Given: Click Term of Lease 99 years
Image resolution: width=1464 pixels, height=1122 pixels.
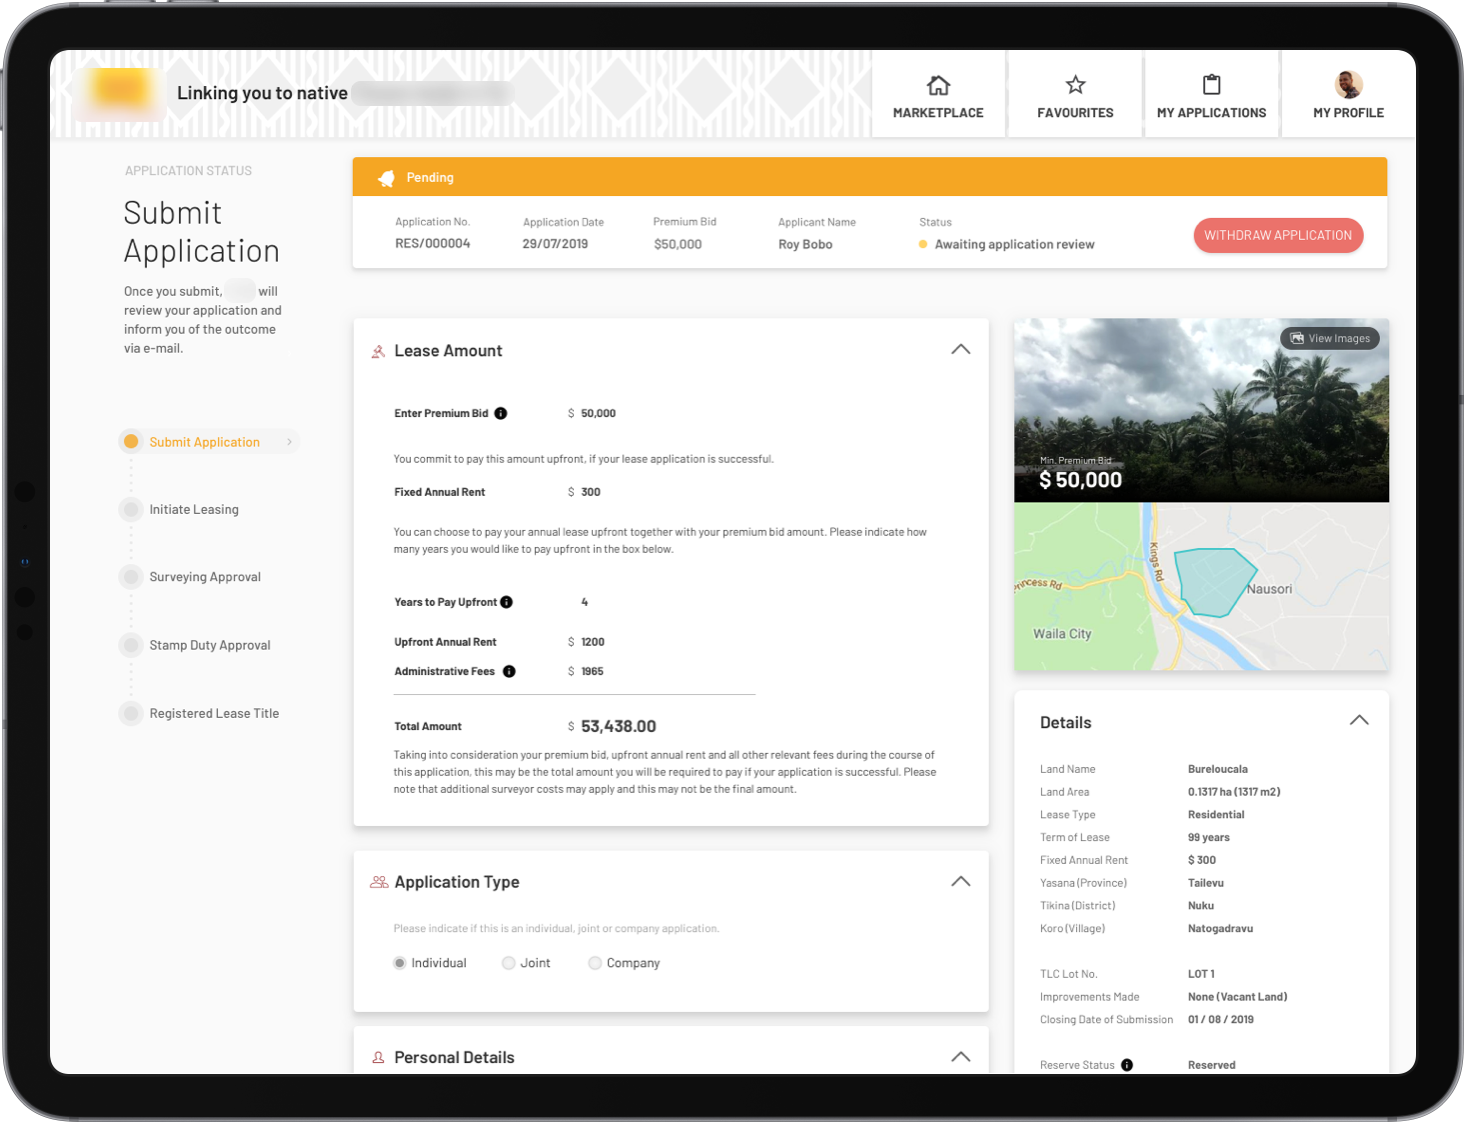Looking at the screenshot, I should tap(1208, 838).
